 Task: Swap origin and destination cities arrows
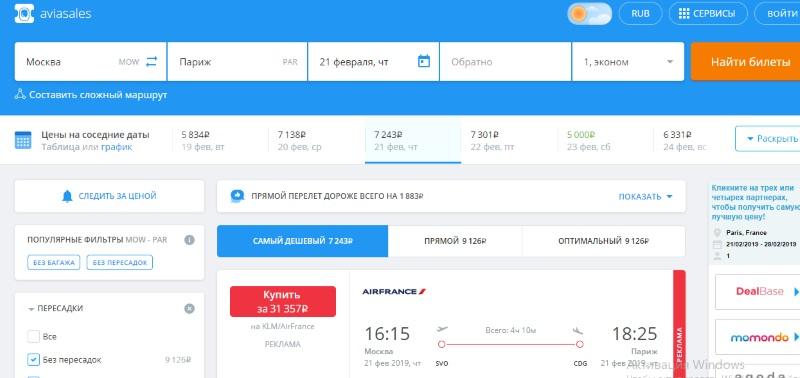(x=152, y=62)
